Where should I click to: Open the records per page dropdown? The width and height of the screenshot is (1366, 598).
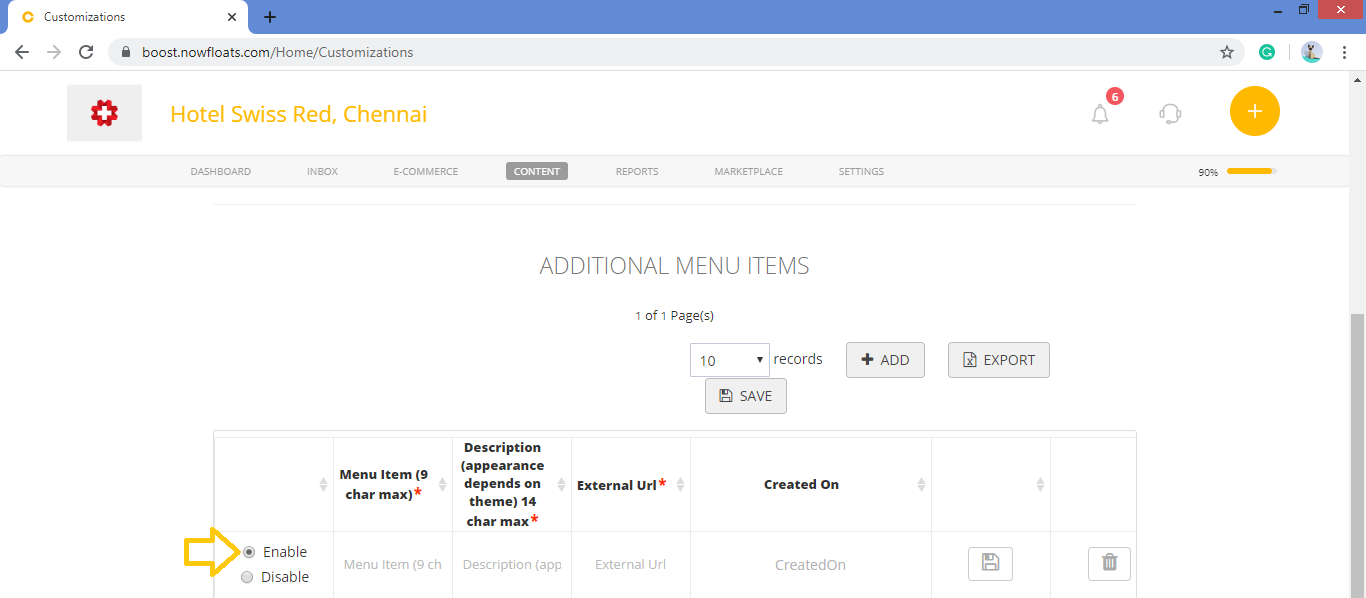pyautogui.click(x=729, y=360)
